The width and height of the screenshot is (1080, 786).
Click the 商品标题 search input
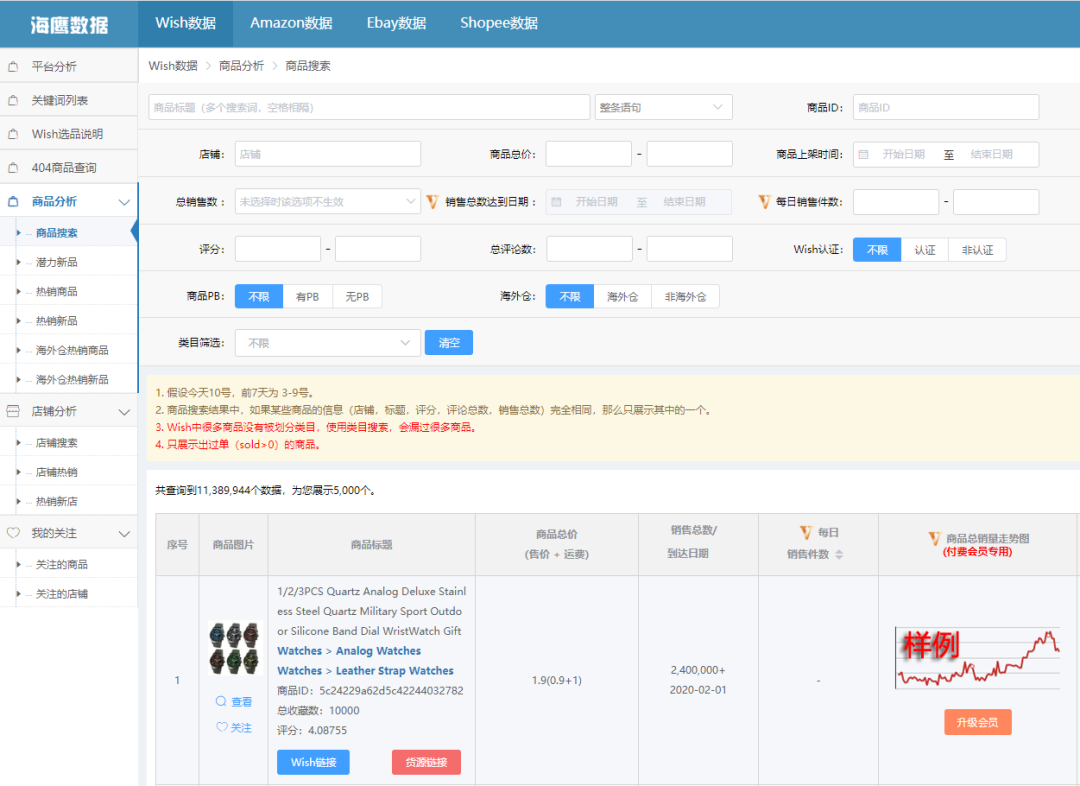click(x=369, y=107)
